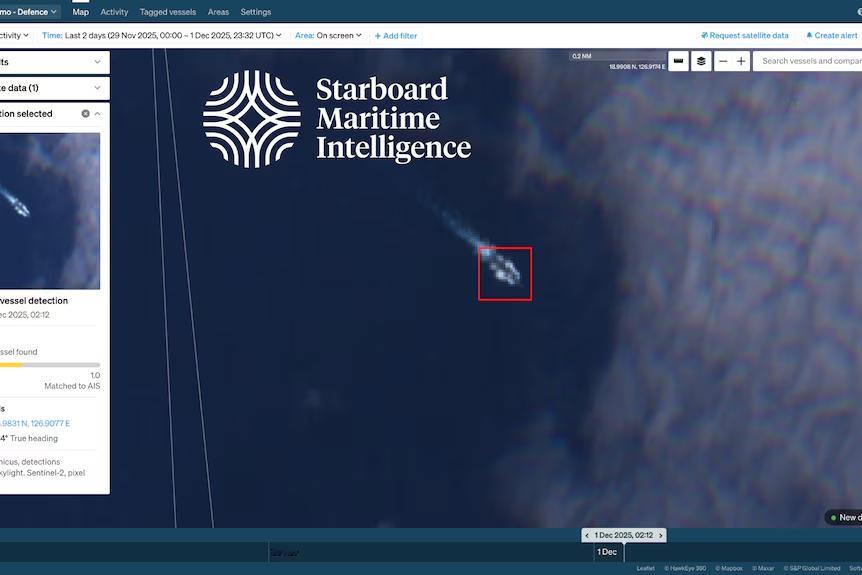862x575 pixels.
Task: Click the Create alert button
Action: click(x=832, y=35)
